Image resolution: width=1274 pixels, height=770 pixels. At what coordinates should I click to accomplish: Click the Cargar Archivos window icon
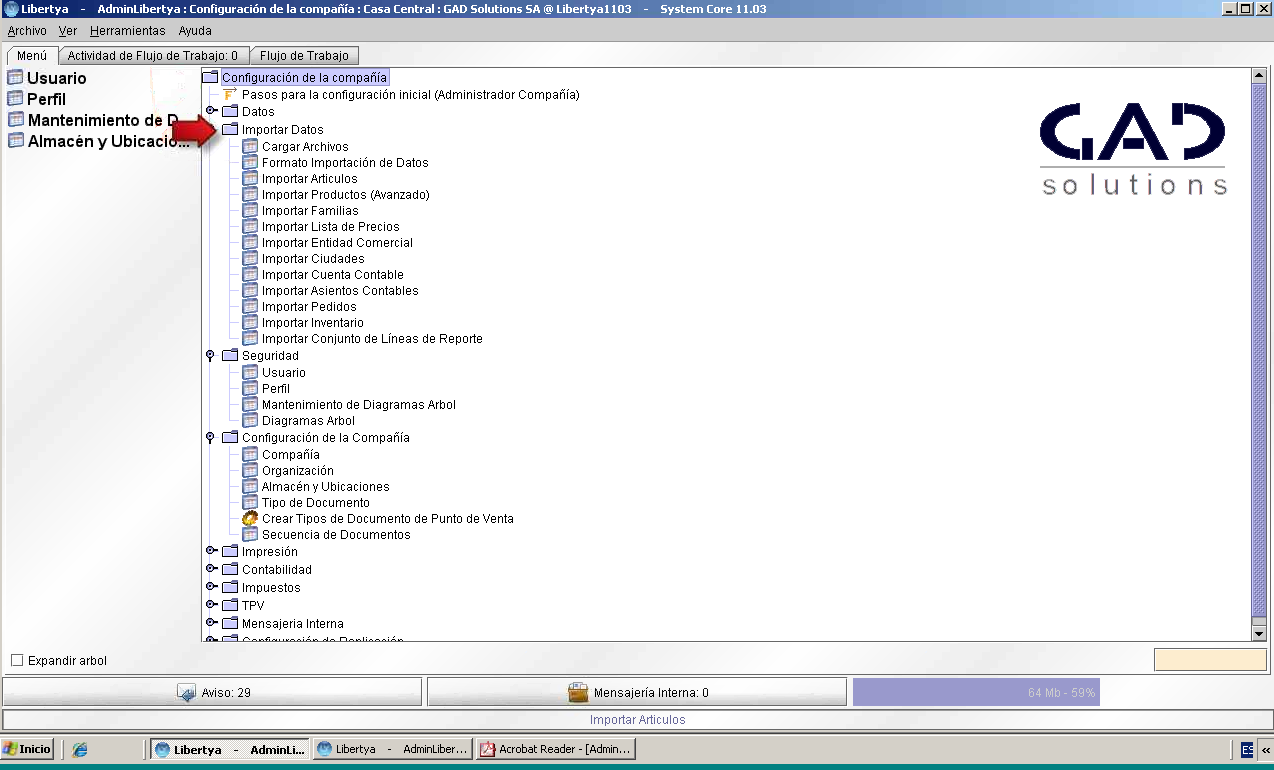(250, 147)
